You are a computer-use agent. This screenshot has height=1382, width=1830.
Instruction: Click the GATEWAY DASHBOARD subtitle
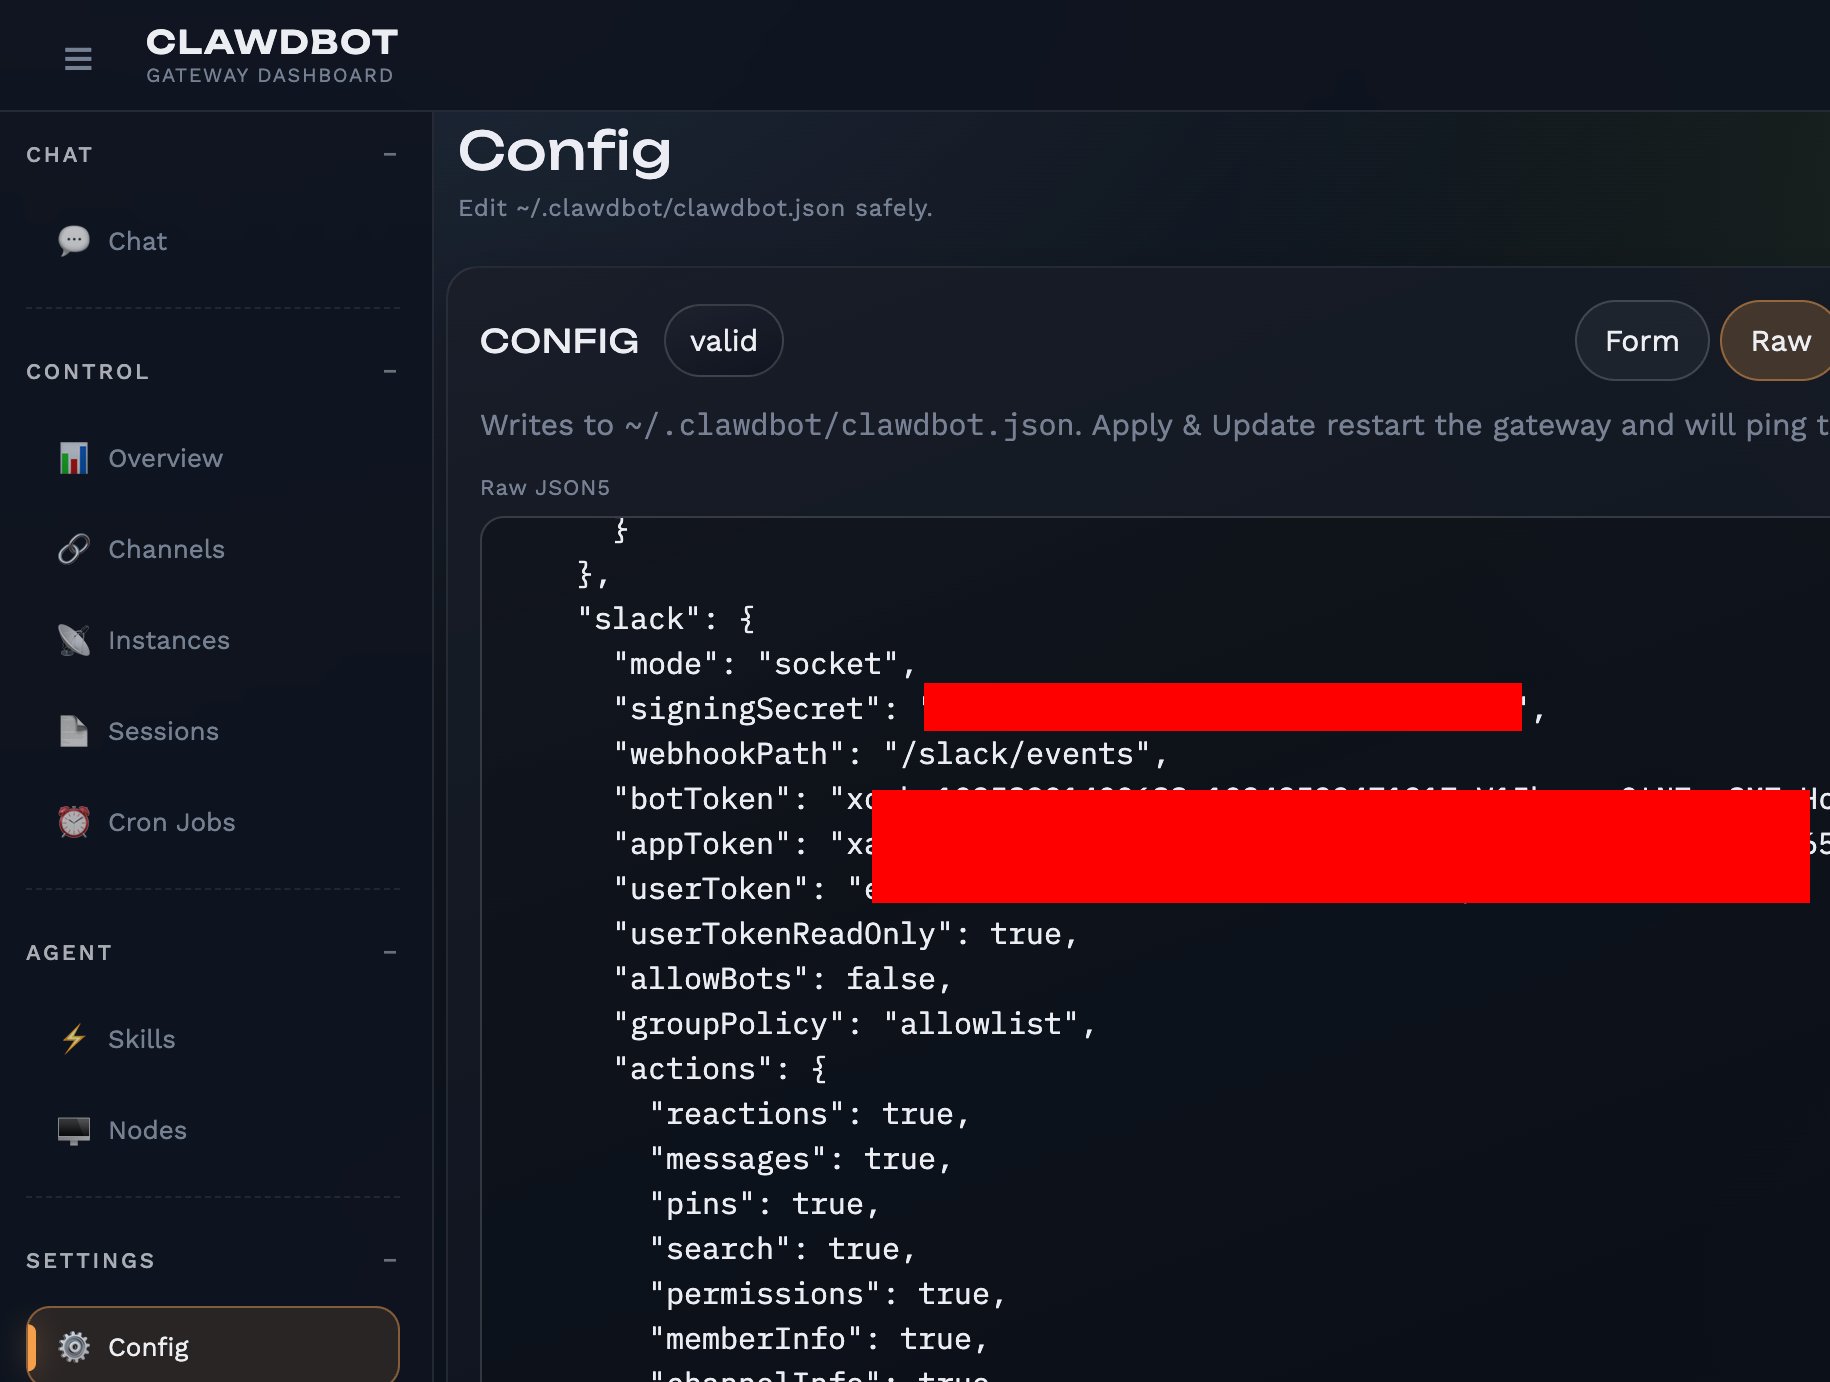(x=270, y=76)
